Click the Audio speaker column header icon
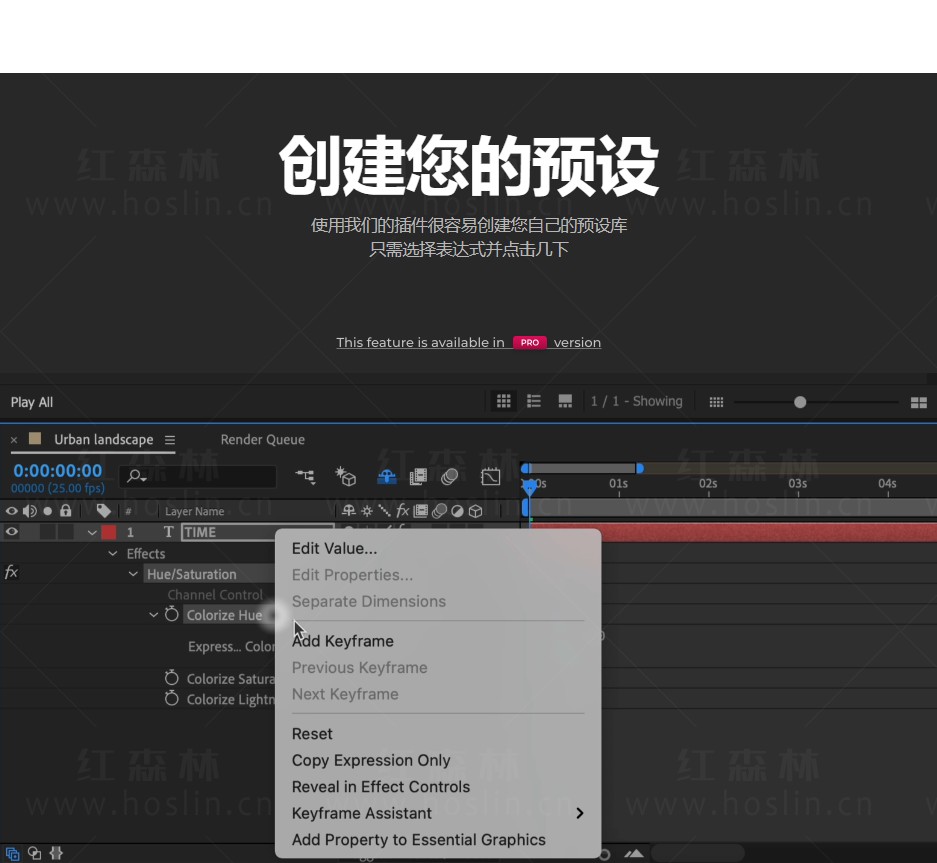Image resolution: width=937 pixels, height=863 pixels. click(29, 511)
